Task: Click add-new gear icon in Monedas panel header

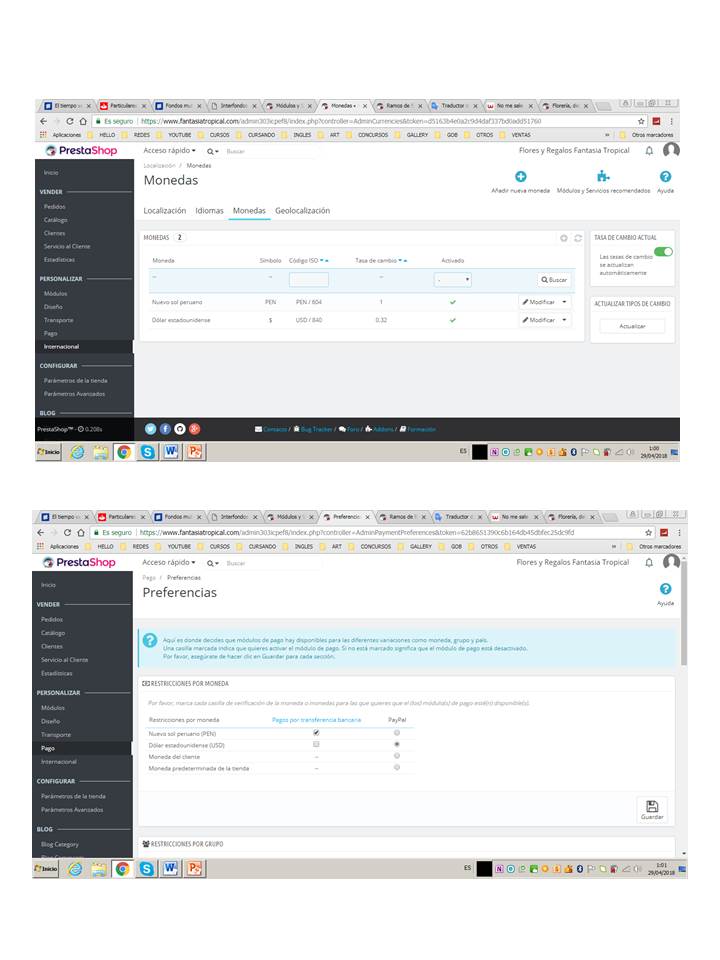Action: (x=564, y=238)
